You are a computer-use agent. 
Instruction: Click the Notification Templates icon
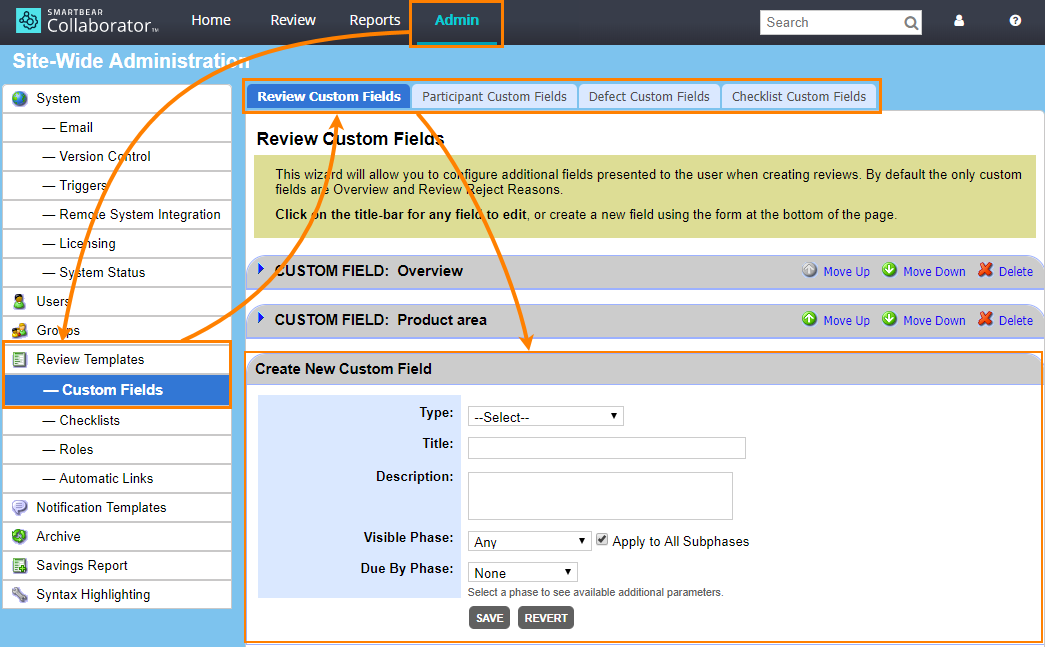point(20,507)
